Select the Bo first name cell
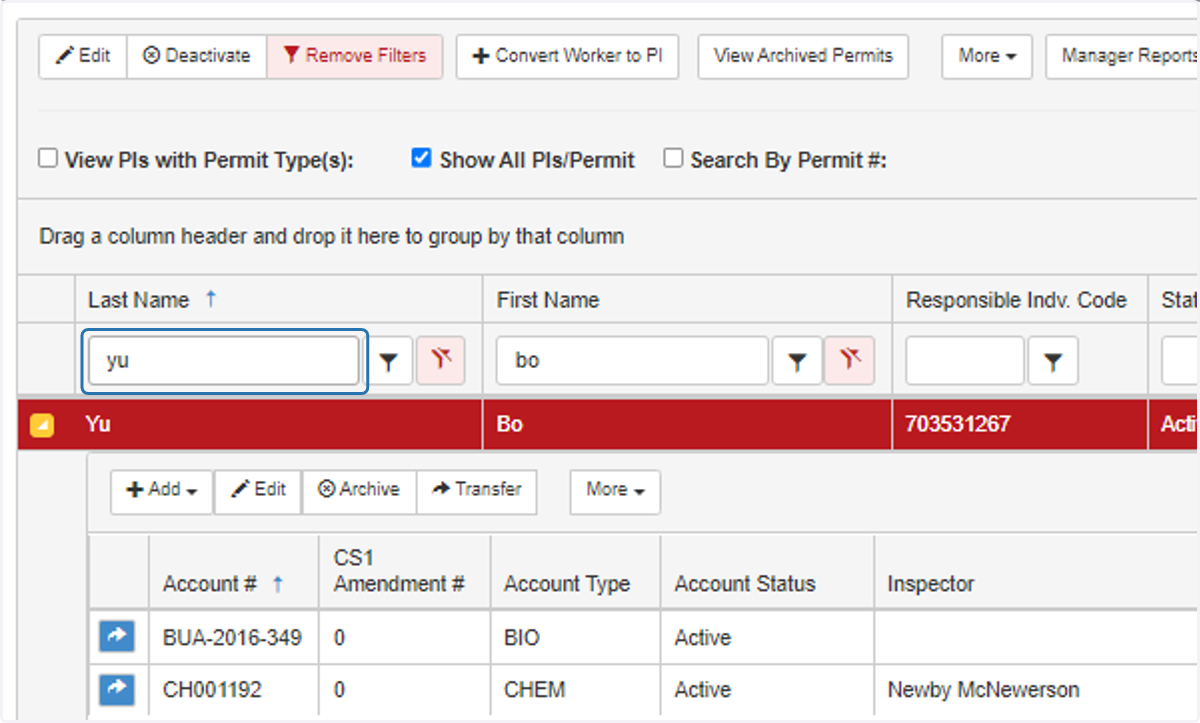Screen dimensions: 1200x723 pyautogui.click(x=687, y=424)
